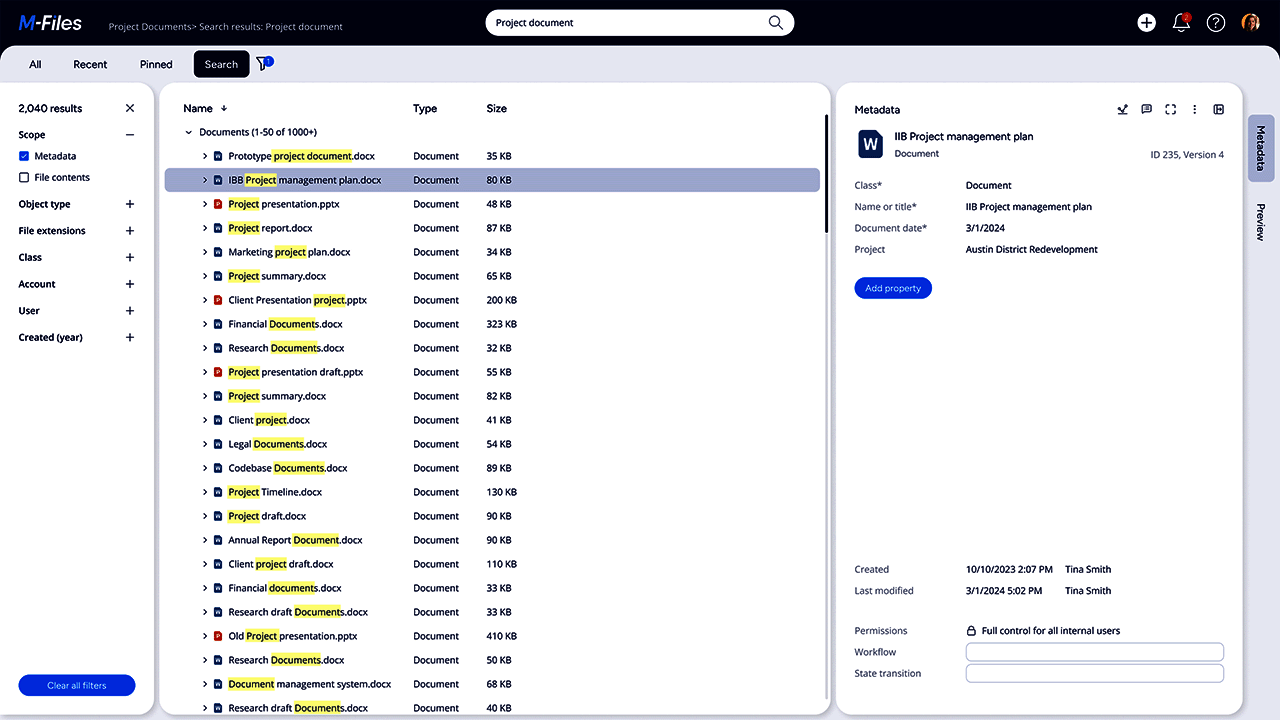
Task: Enable the File contents checkbox
Action: tap(24, 178)
